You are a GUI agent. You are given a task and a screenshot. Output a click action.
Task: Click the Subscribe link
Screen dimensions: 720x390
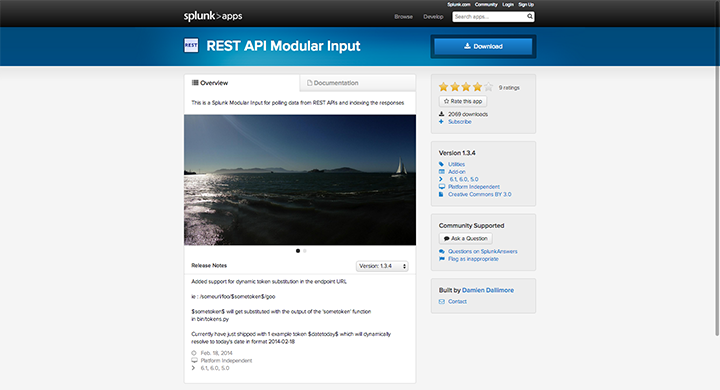click(x=460, y=122)
